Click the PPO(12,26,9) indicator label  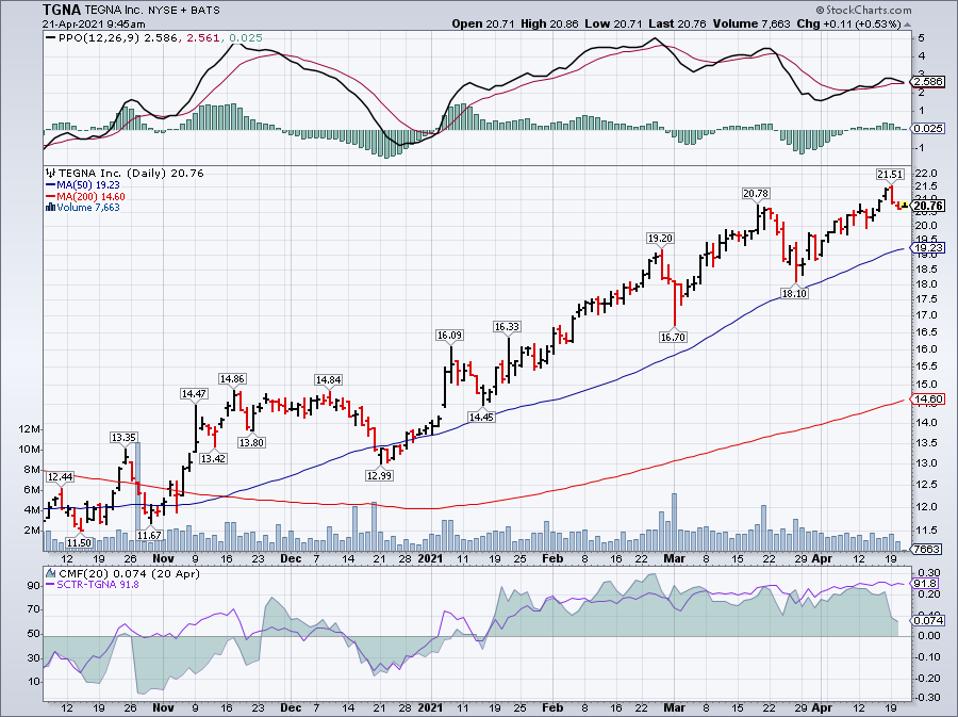click(x=99, y=38)
